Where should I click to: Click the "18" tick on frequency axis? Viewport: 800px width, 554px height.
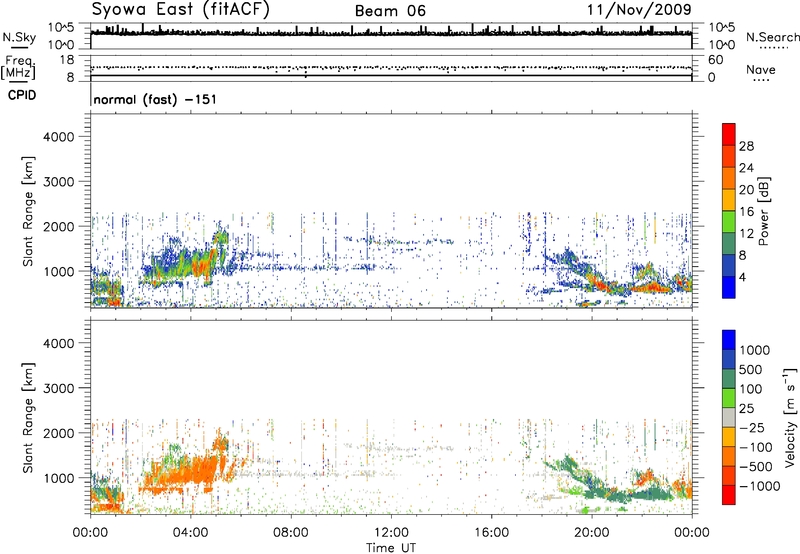67,60
